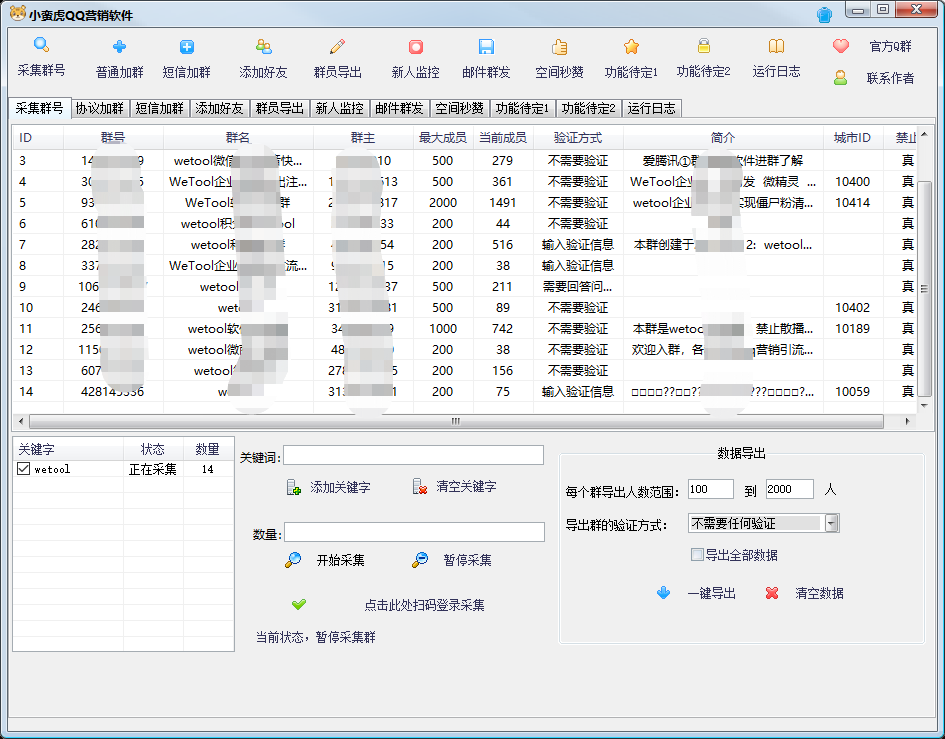Open the 导出群的验证方式 dropdown
The height and width of the screenshot is (739, 945).
[832, 522]
